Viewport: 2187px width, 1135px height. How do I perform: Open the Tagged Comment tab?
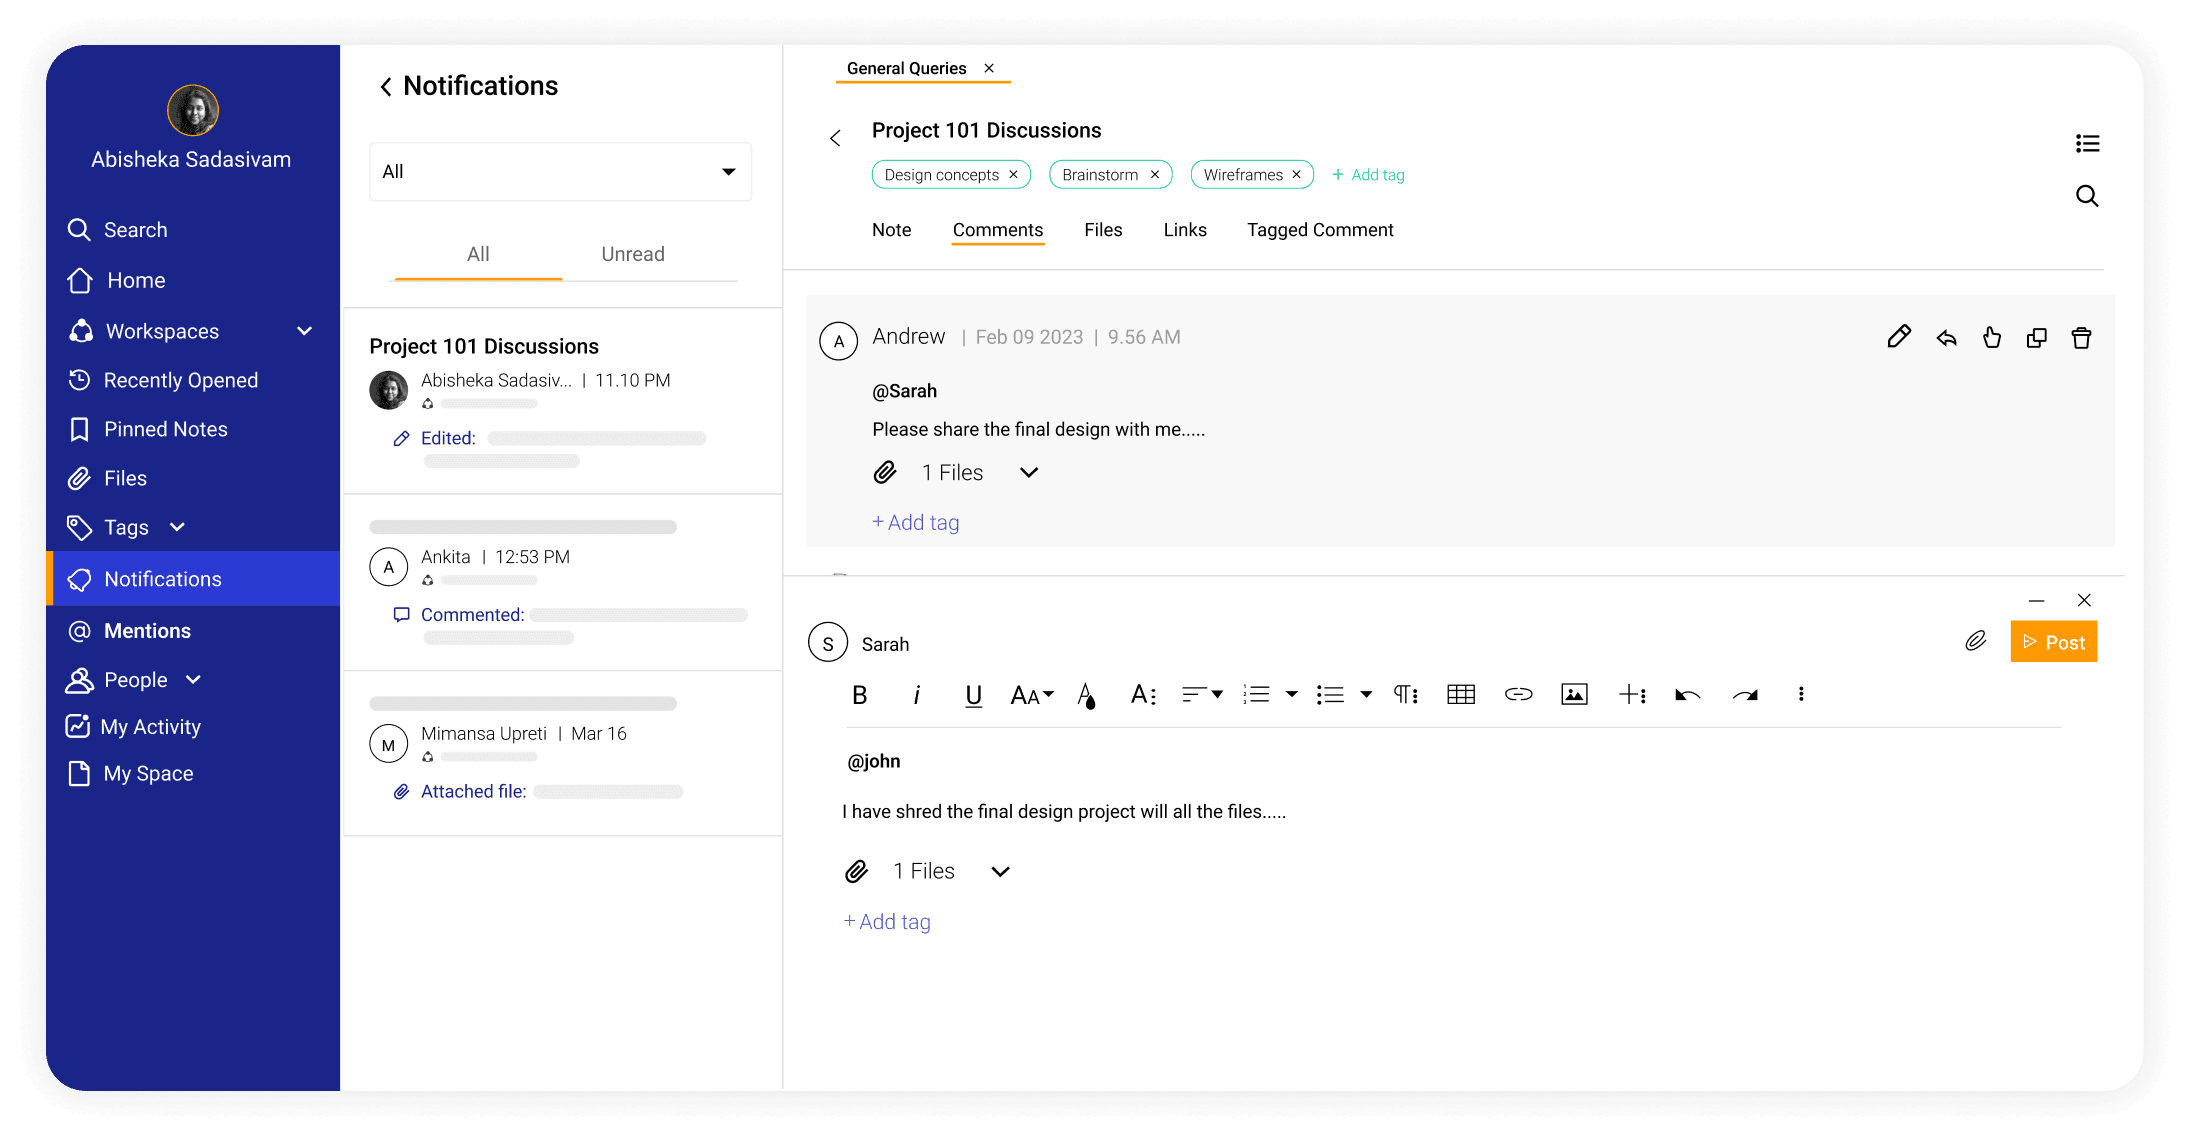point(1320,229)
